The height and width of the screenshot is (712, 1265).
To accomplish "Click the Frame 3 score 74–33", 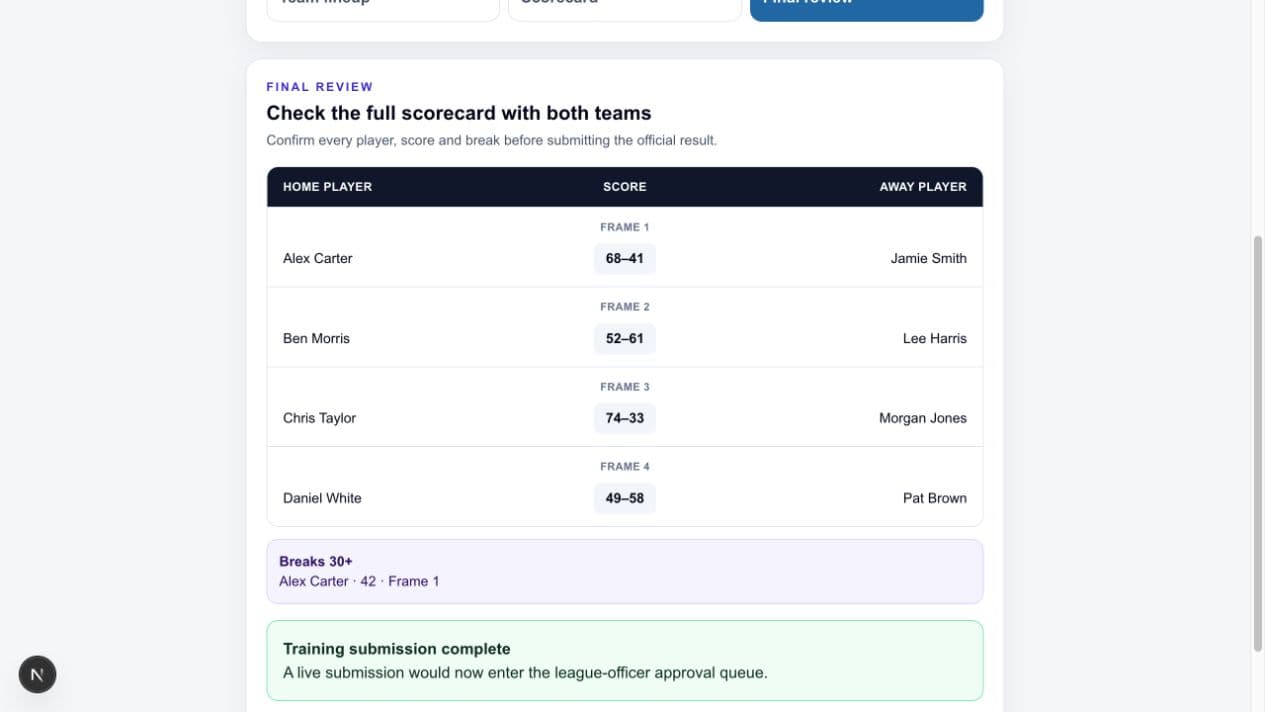I will 625,418.
